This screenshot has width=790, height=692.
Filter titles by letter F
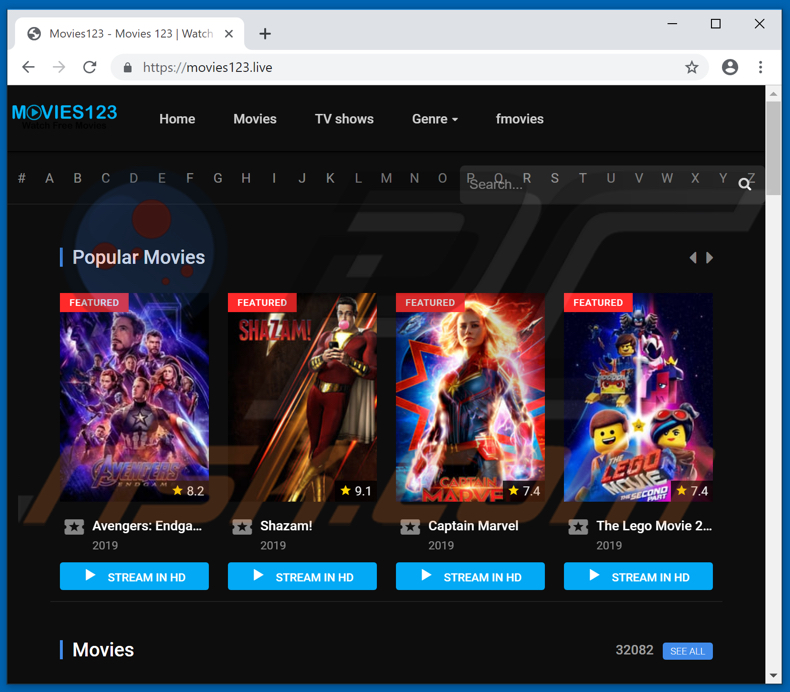(x=189, y=178)
